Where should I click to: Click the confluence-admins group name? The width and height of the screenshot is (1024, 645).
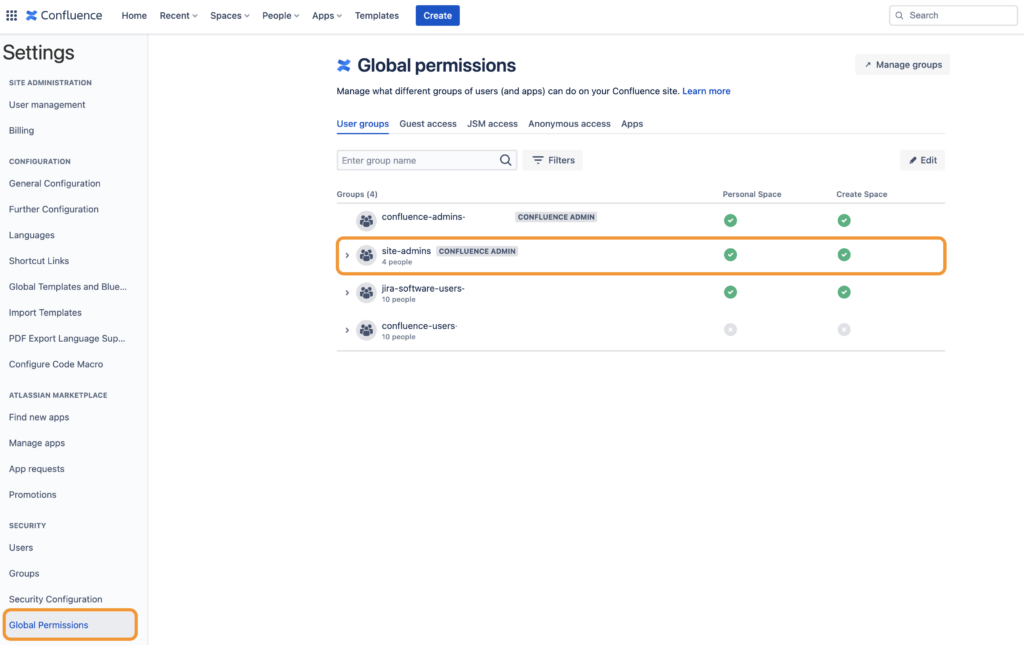[x=423, y=217]
